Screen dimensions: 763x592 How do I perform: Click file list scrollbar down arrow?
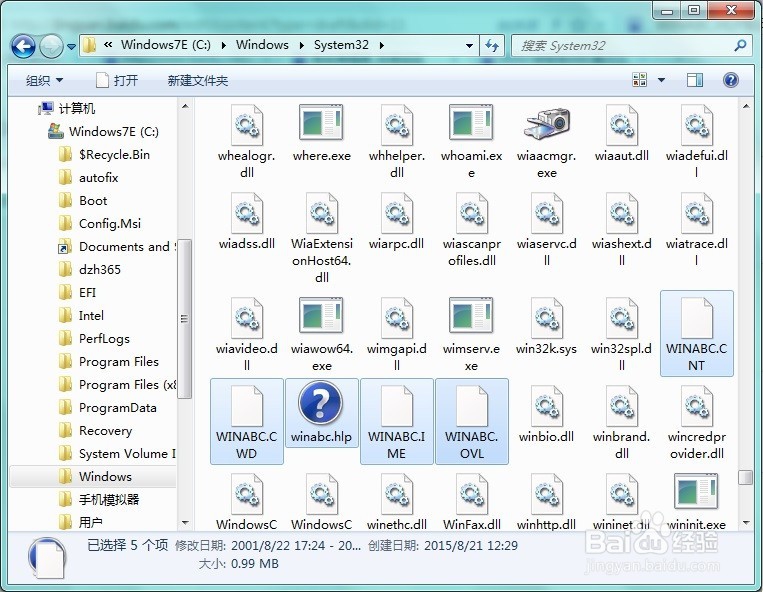click(746, 523)
